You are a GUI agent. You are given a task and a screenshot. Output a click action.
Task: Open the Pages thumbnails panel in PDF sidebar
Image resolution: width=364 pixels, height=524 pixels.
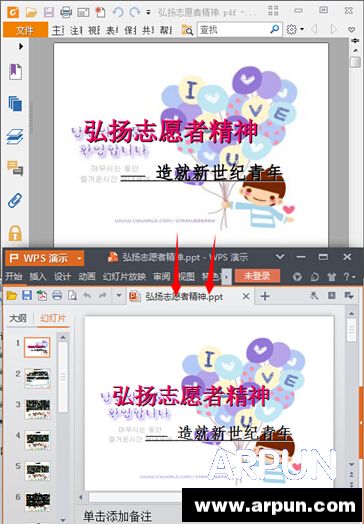(15, 104)
